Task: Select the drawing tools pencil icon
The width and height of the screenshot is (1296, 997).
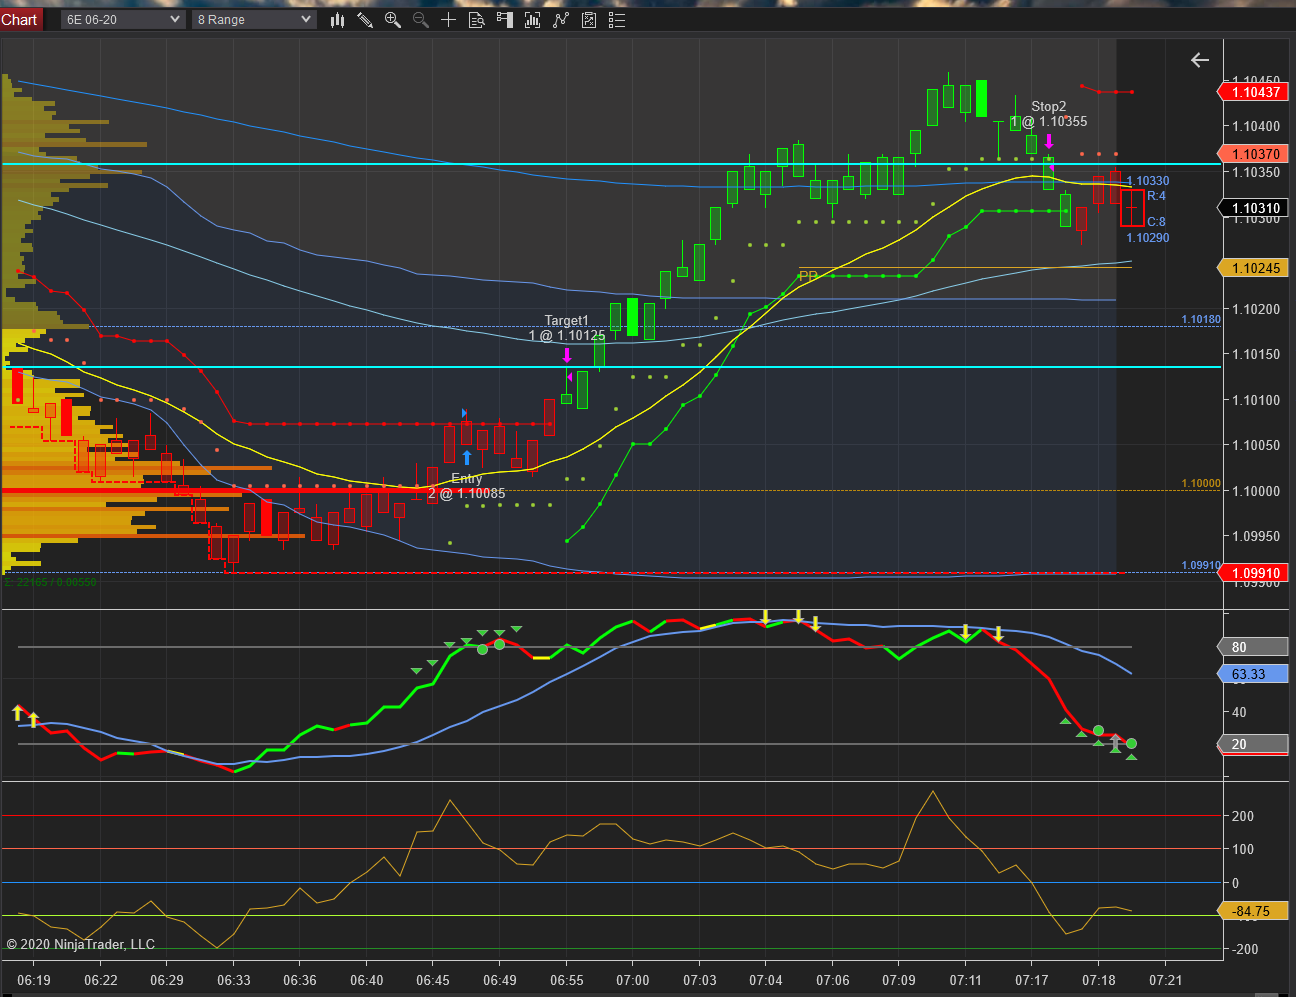Action: [365, 20]
